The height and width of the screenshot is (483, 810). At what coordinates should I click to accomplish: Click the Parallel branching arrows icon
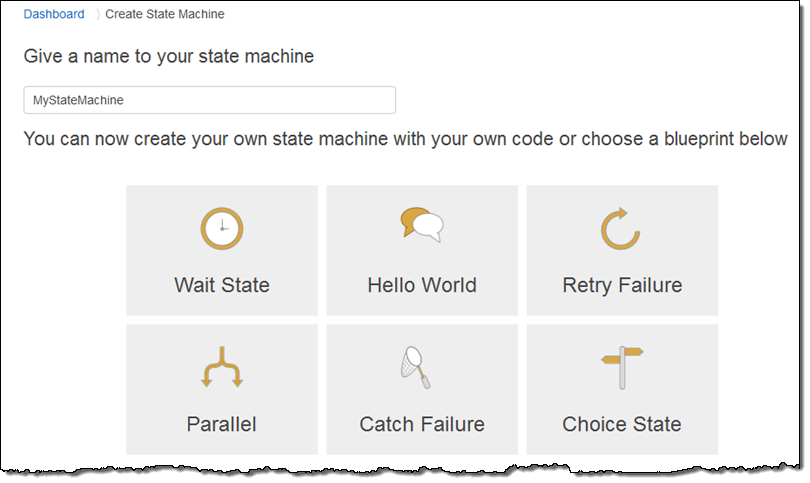click(222, 367)
